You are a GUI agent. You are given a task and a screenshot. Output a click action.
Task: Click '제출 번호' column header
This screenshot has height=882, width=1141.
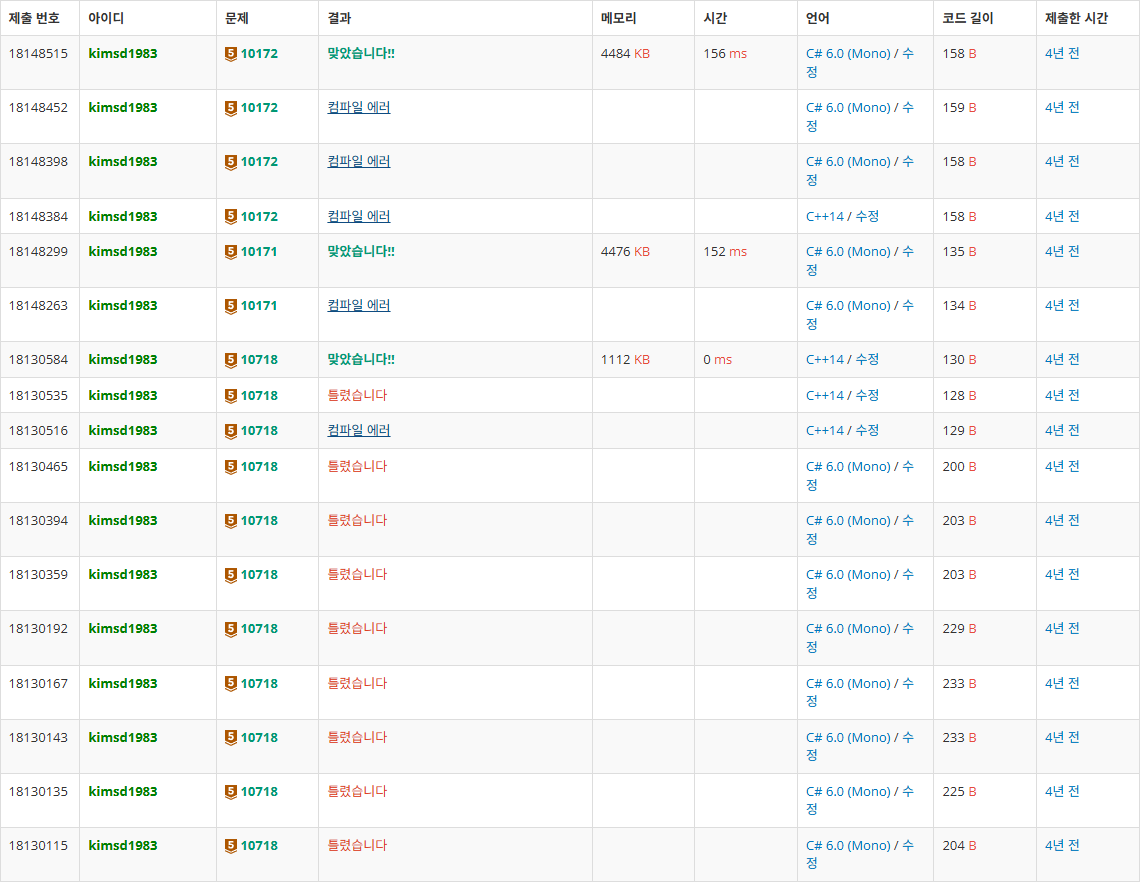click(x=34, y=18)
